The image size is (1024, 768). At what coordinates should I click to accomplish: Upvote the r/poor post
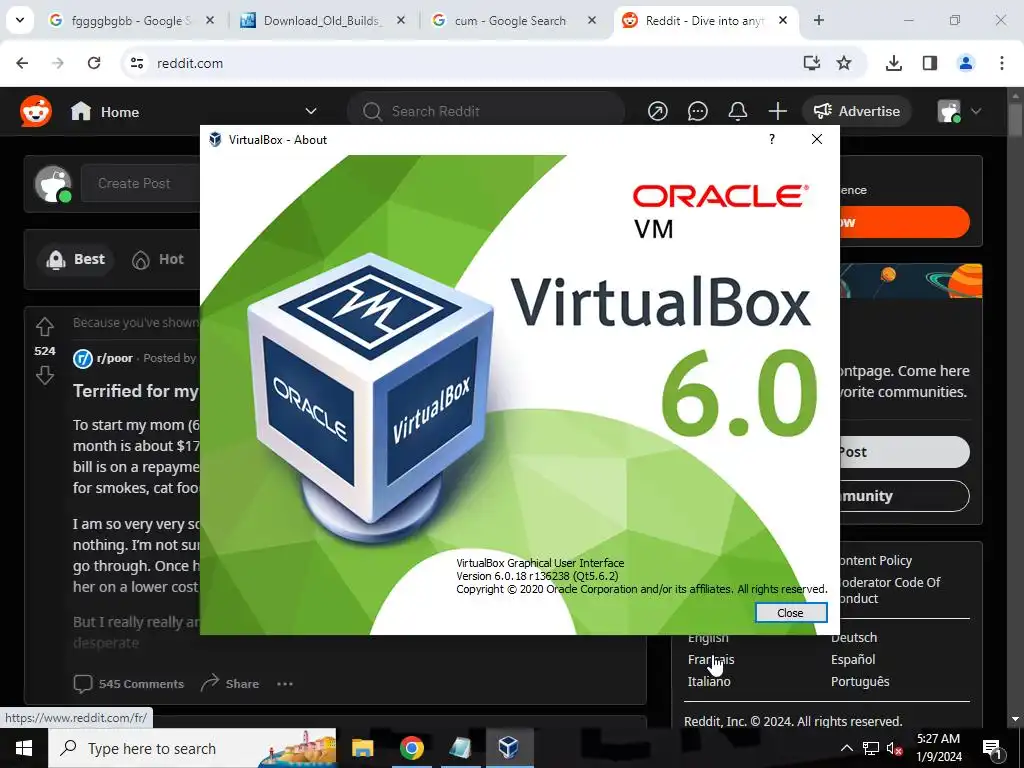44,326
